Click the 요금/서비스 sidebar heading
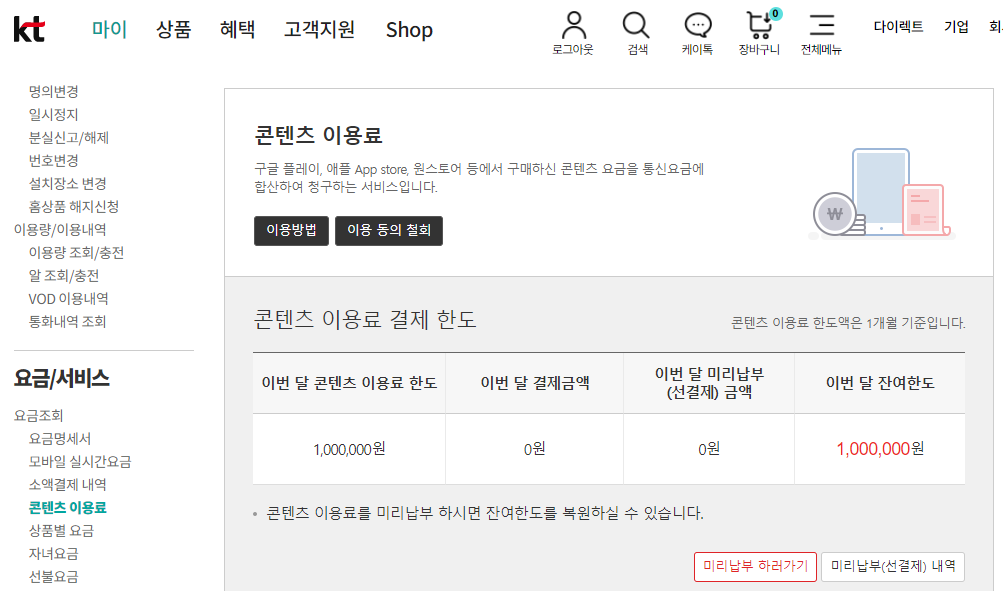 coord(62,379)
